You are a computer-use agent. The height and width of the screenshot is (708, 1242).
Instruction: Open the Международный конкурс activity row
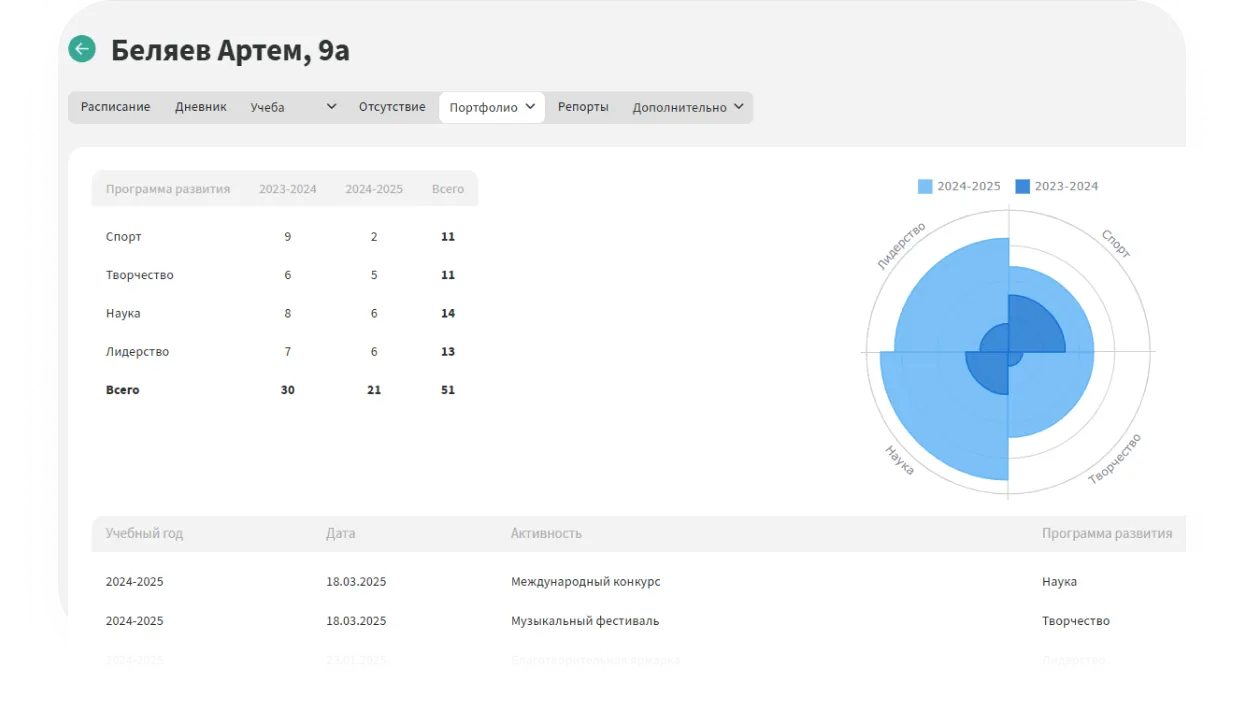pyautogui.click(x=585, y=582)
